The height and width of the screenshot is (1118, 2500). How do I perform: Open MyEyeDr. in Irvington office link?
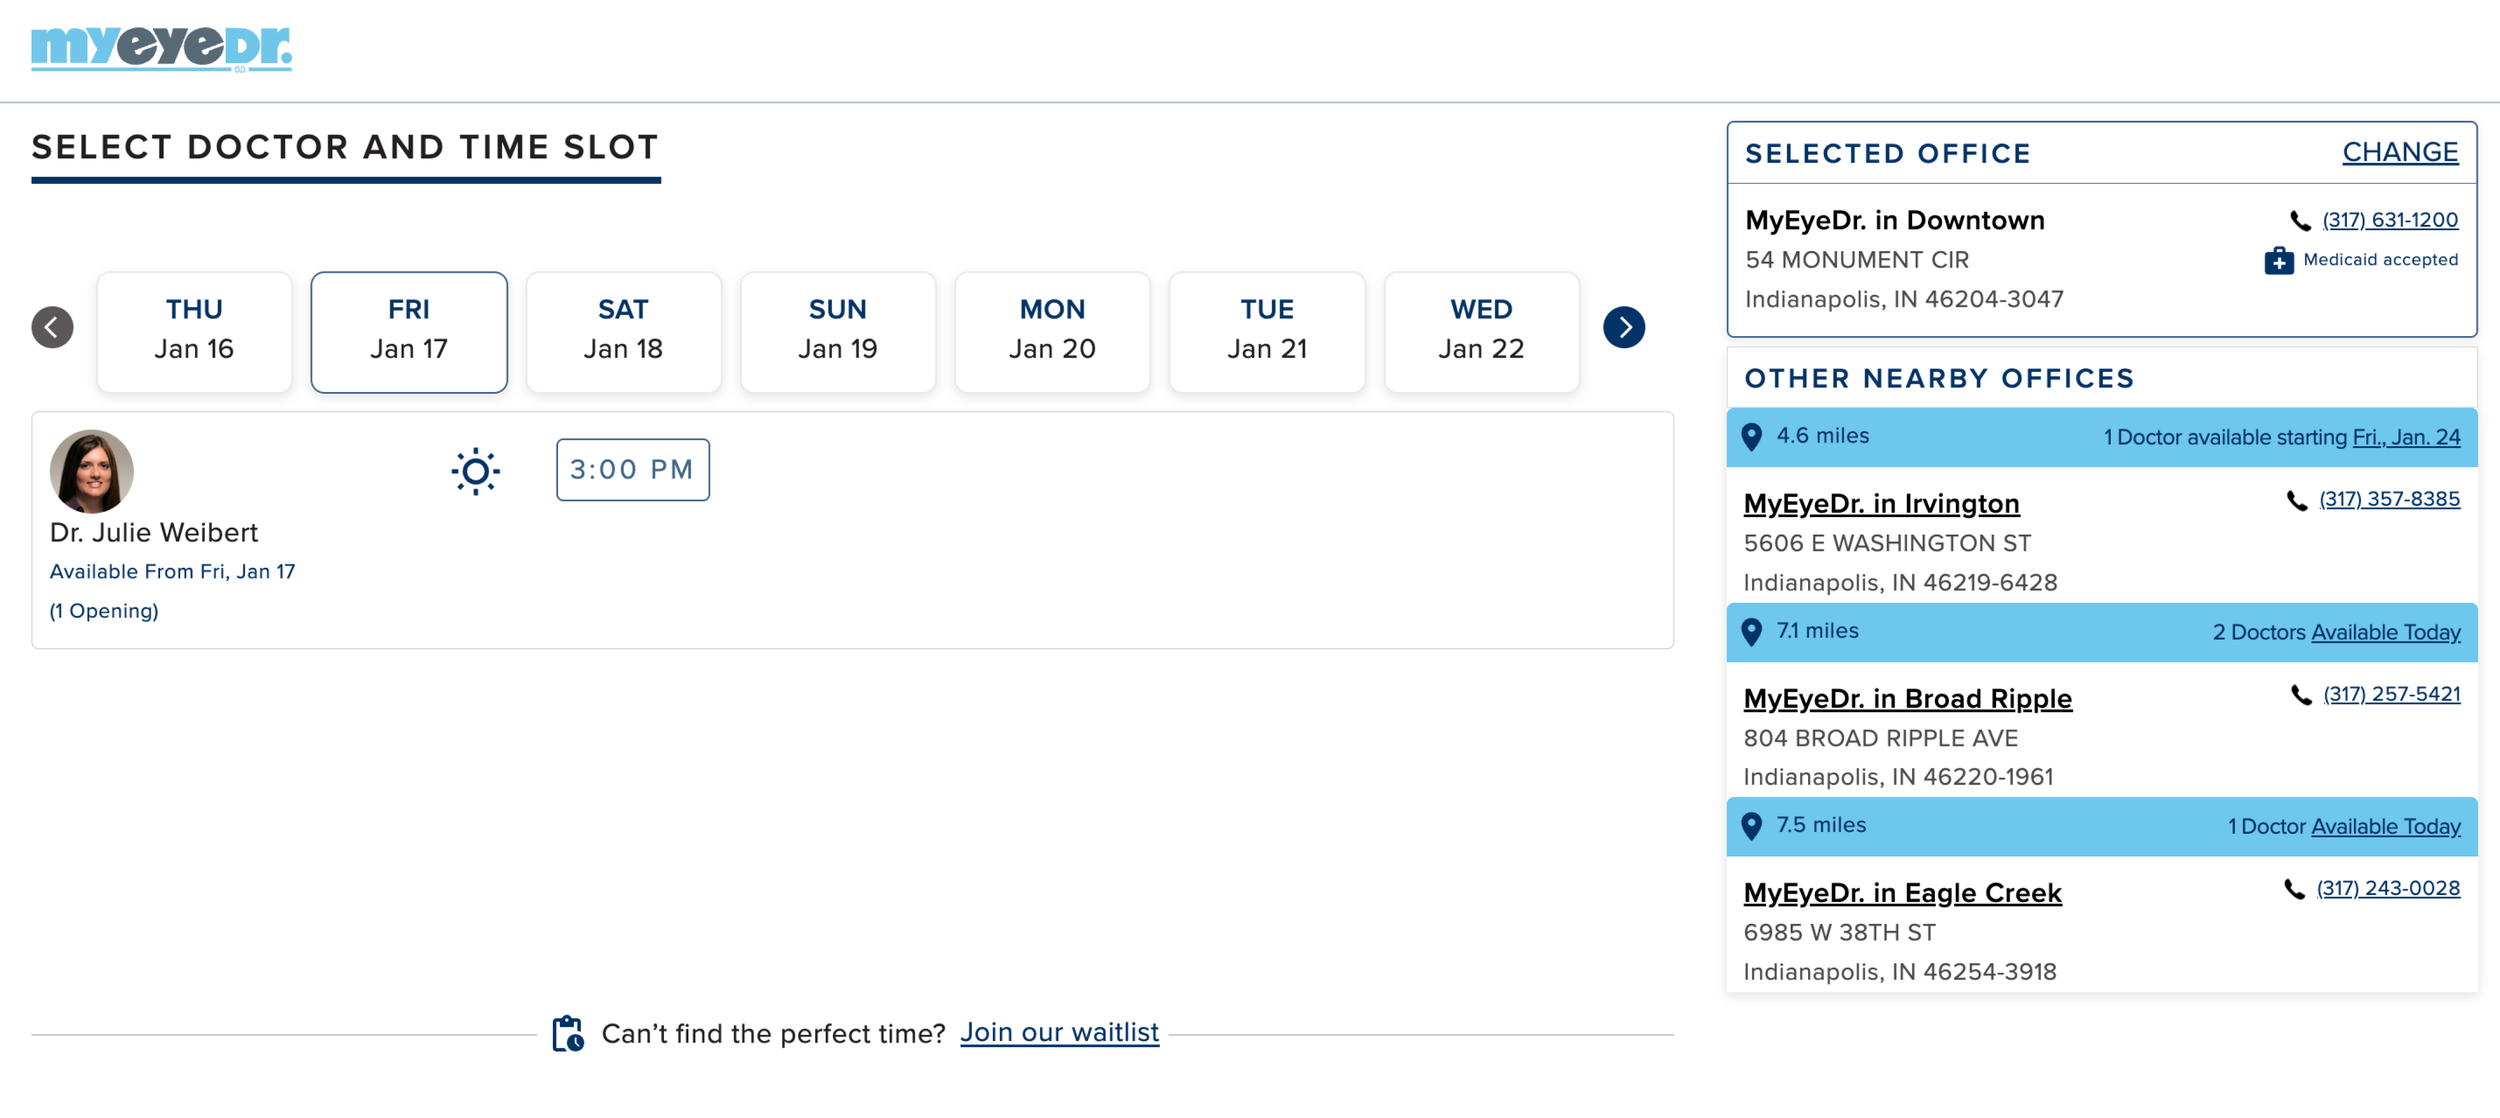point(1881,503)
